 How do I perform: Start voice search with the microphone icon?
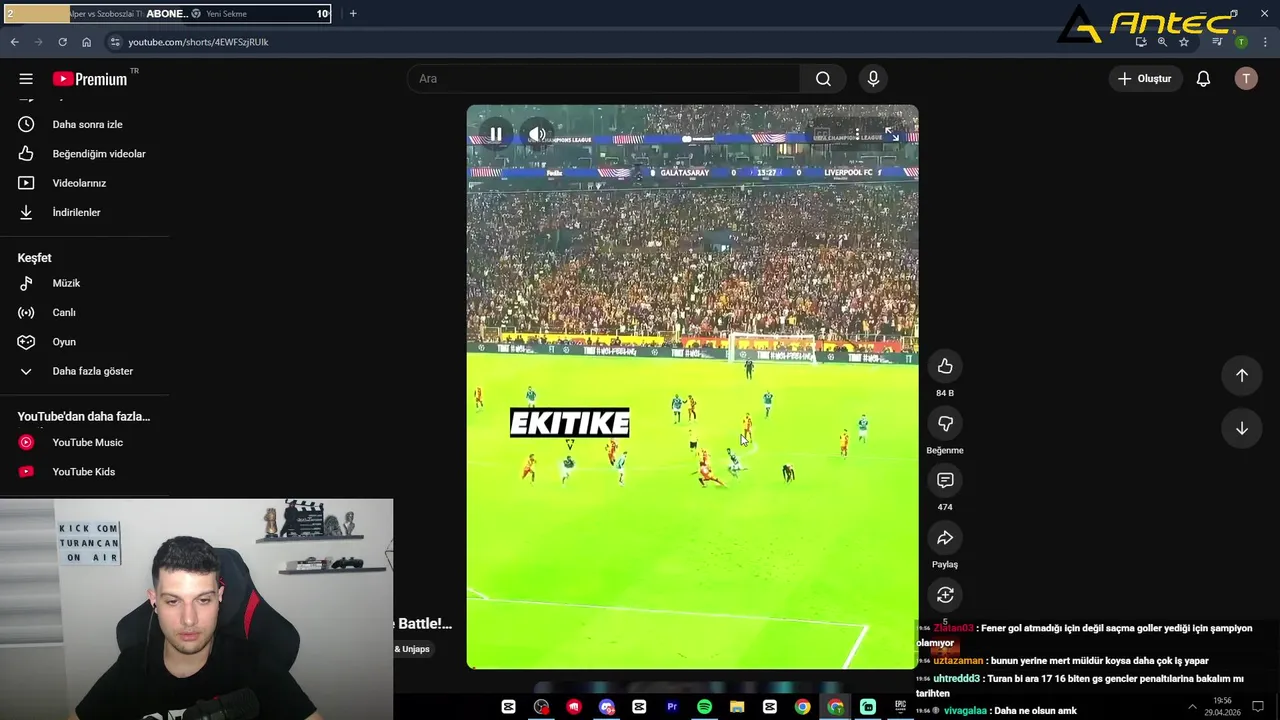(x=873, y=79)
